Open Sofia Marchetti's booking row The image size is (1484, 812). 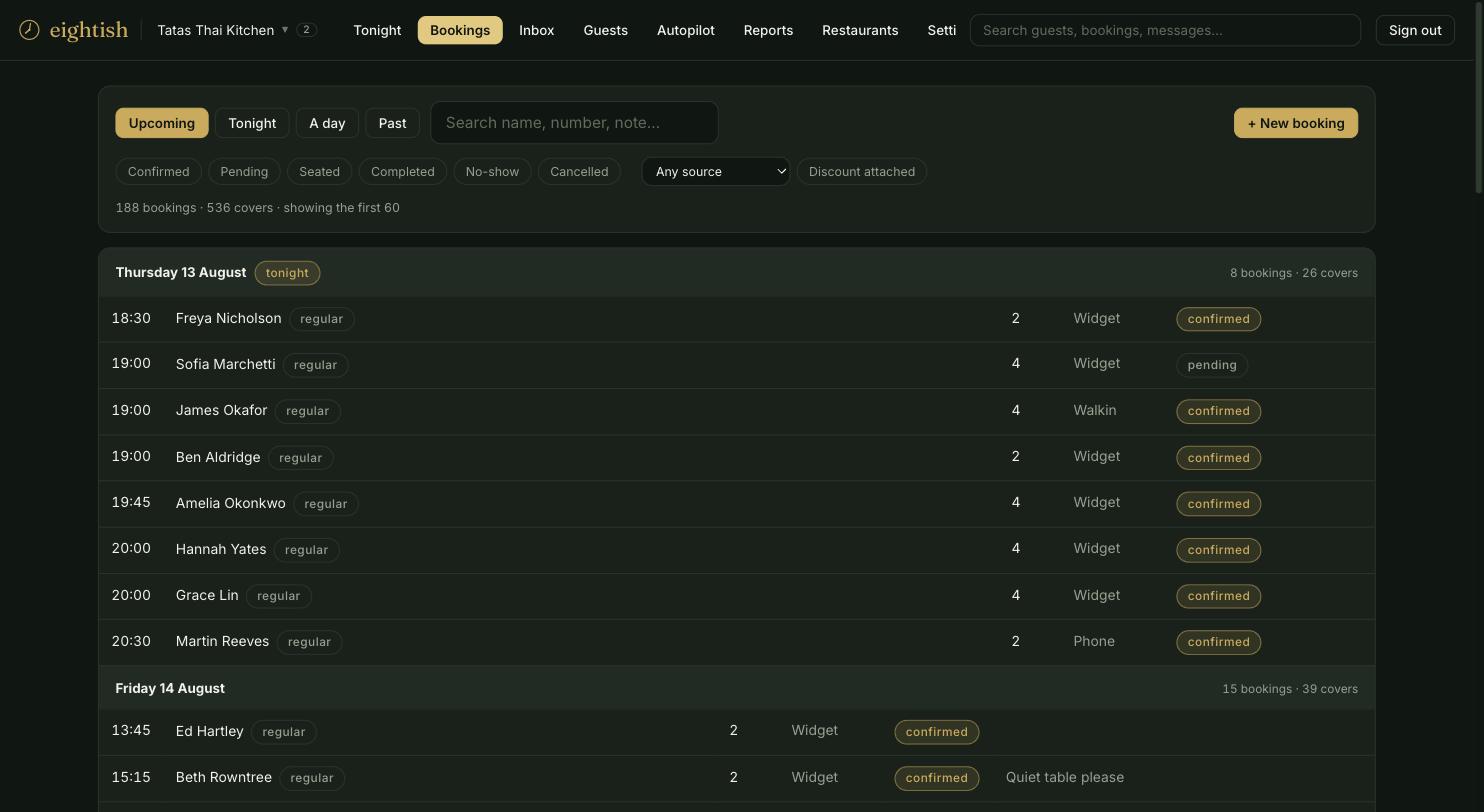[x=737, y=365]
